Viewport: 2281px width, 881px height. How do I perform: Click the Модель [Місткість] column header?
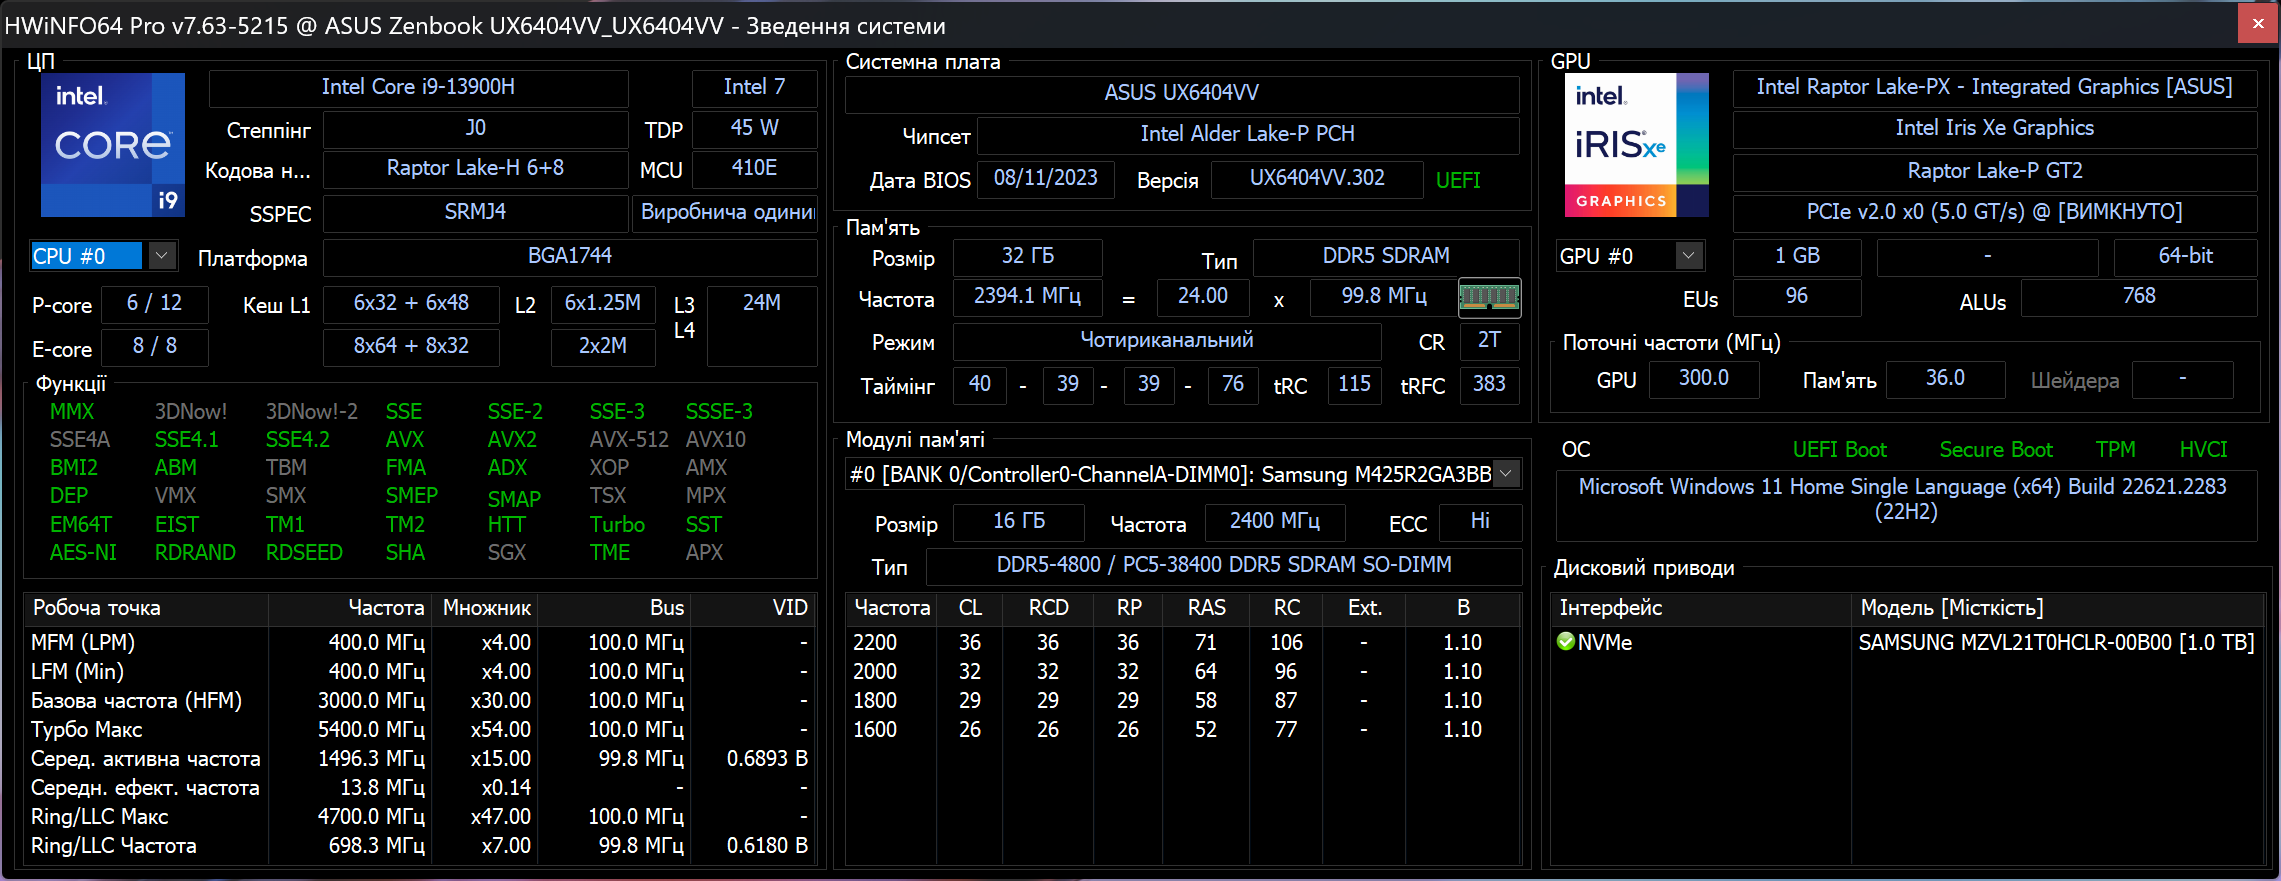point(1951,608)
